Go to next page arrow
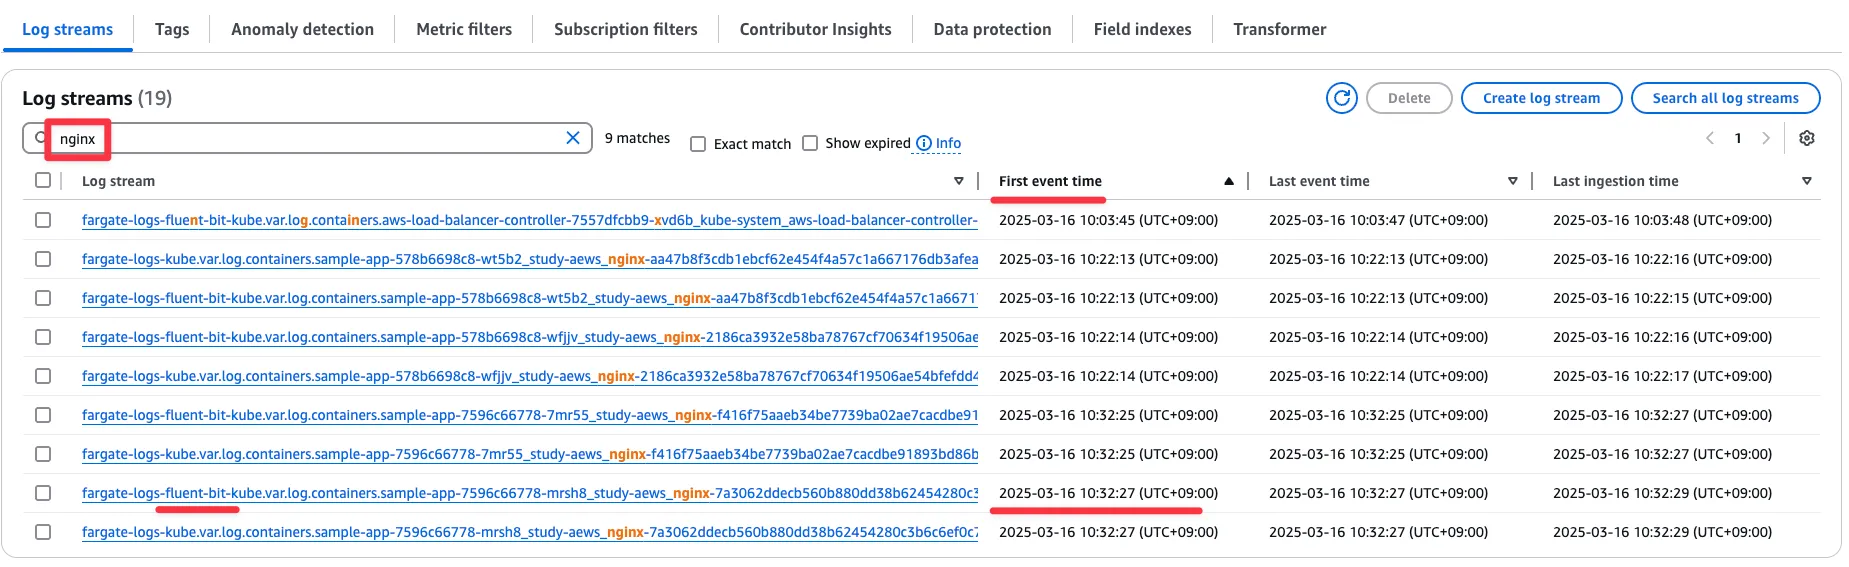This screenshot has width=1849, height=567. tap(1766, 138)
